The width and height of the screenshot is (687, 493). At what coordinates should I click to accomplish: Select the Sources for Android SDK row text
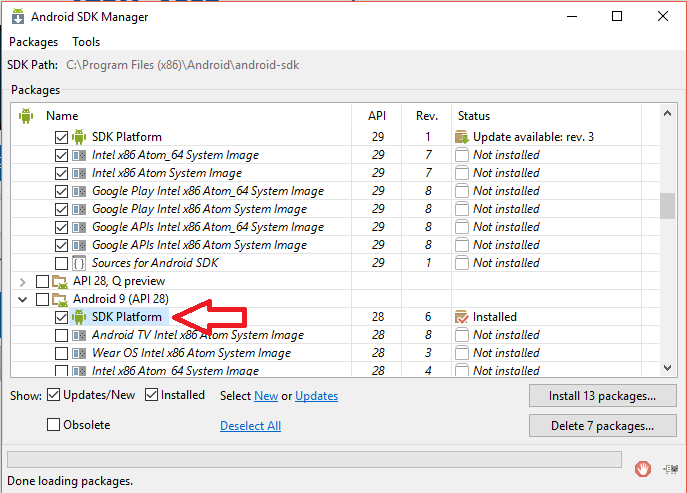[155, 263]
